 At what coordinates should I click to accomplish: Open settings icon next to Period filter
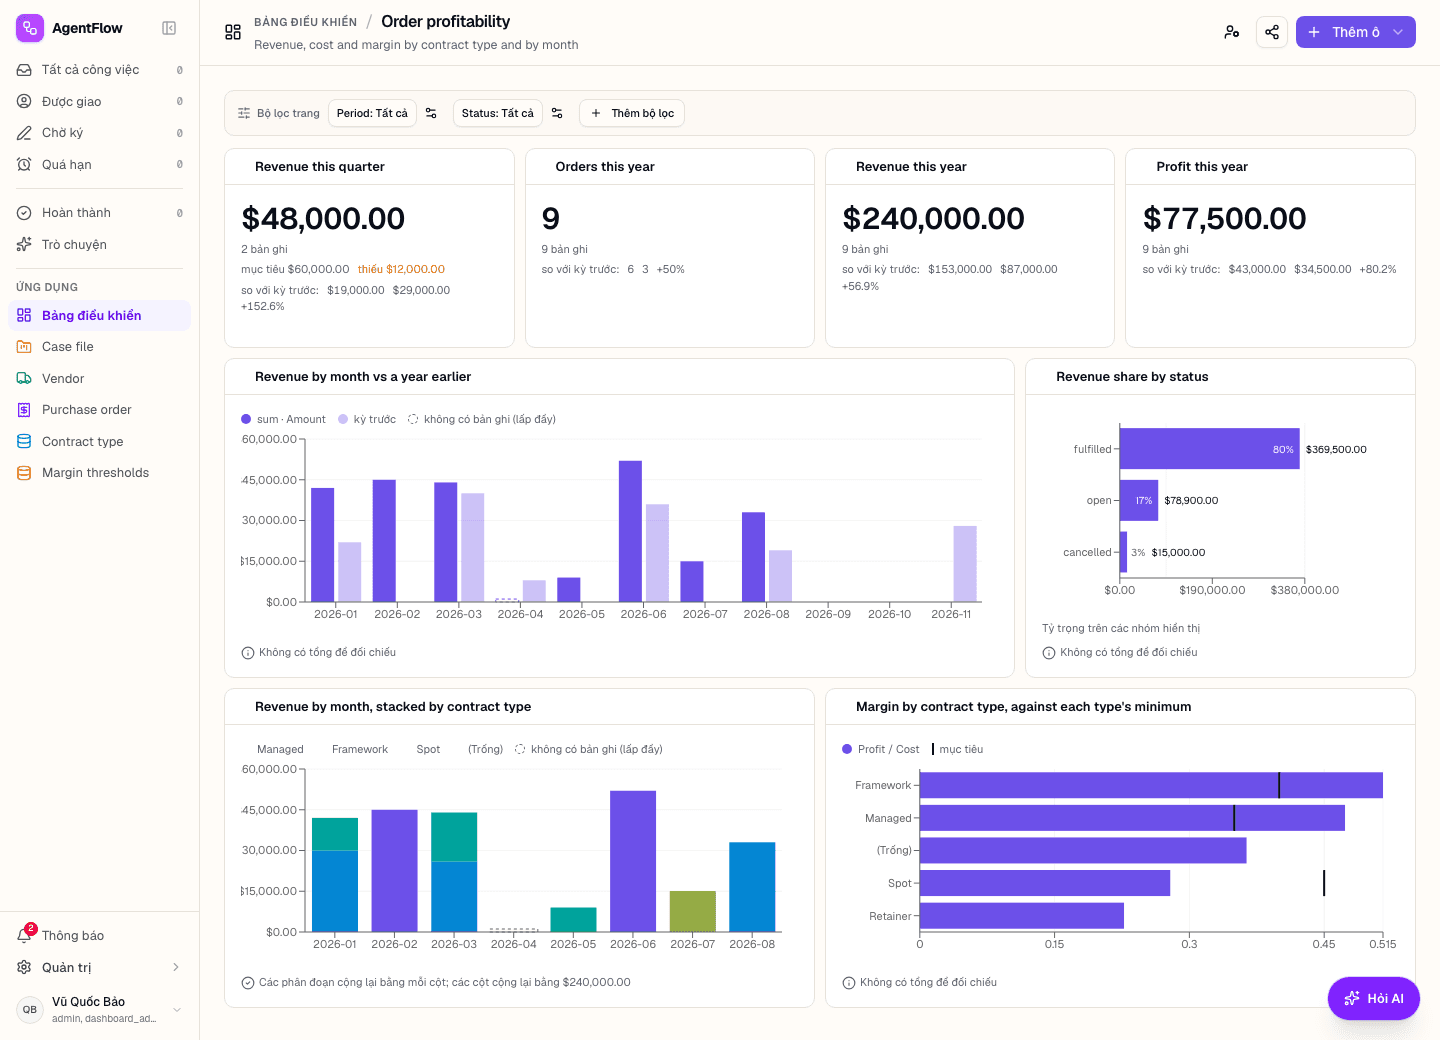click(x=431, y=113)
